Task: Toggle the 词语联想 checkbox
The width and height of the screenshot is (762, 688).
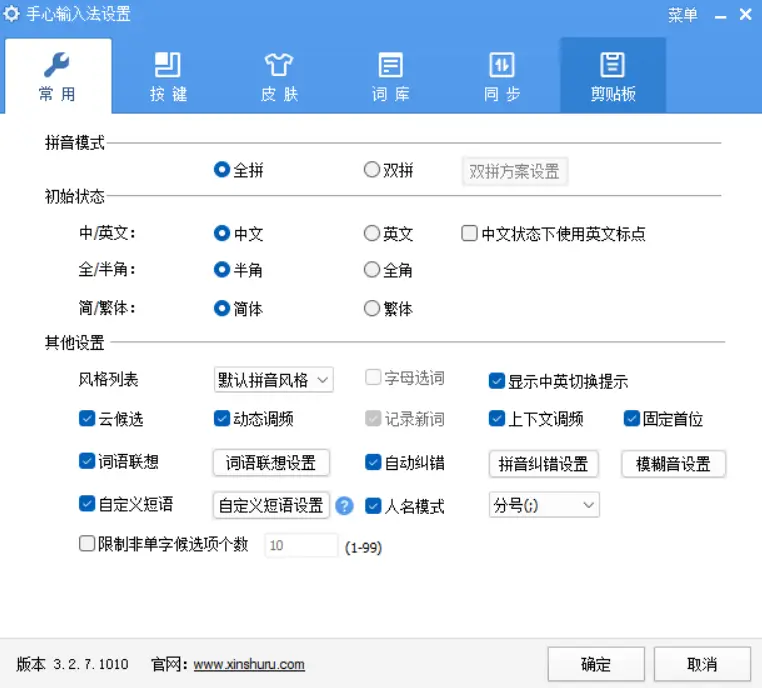Action: pyautogui.click(x=119, y=461)
